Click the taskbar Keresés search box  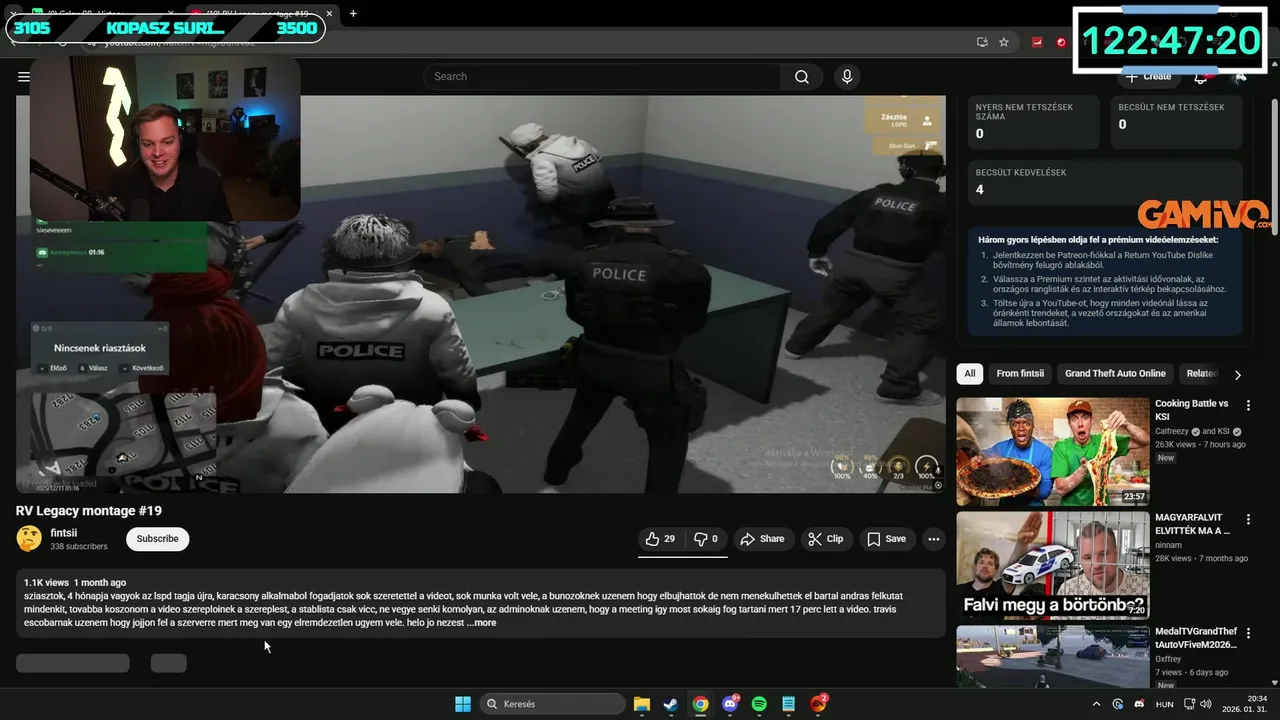click(552, 704)
